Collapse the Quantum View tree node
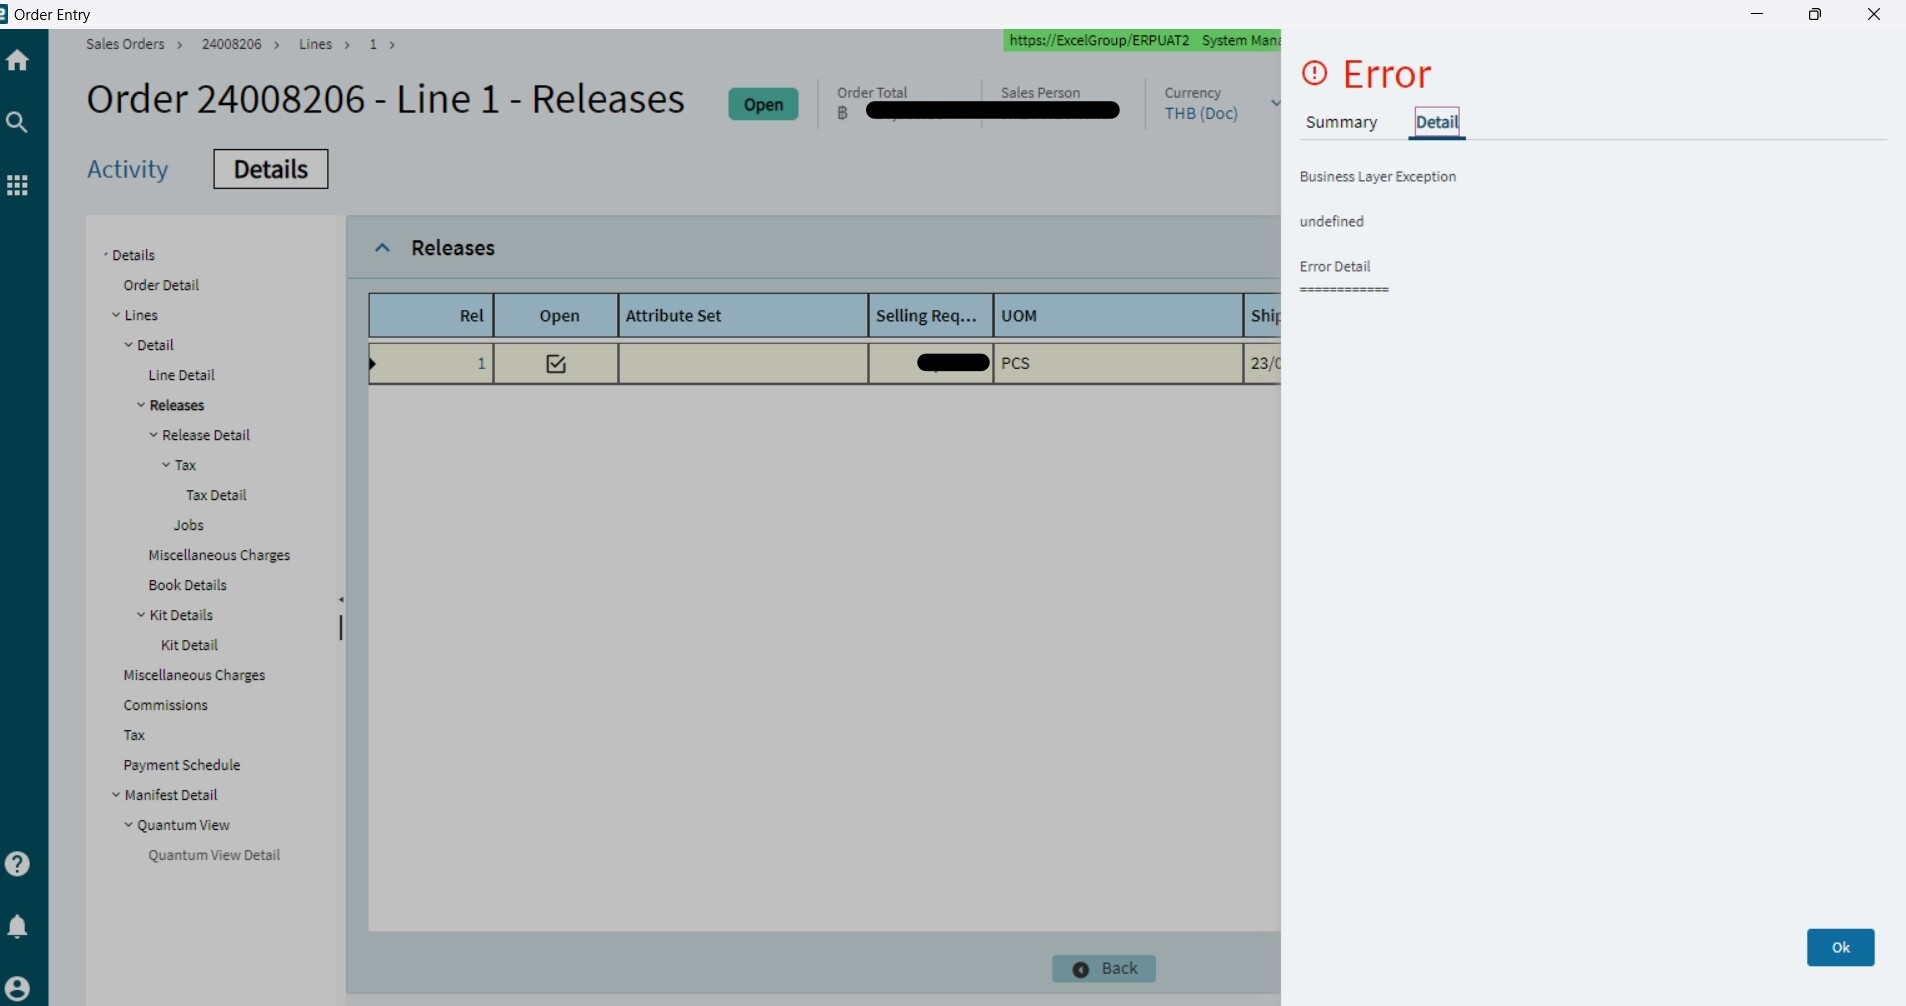 coord(128,825)
